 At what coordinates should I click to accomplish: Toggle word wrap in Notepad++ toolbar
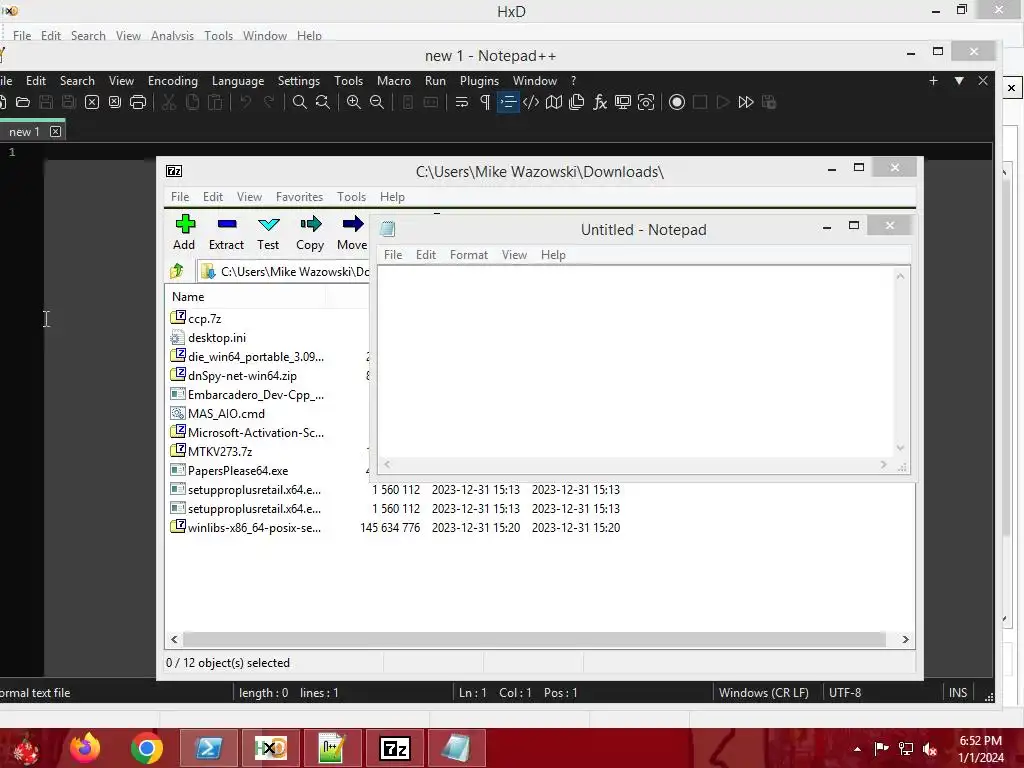point(462,102)
